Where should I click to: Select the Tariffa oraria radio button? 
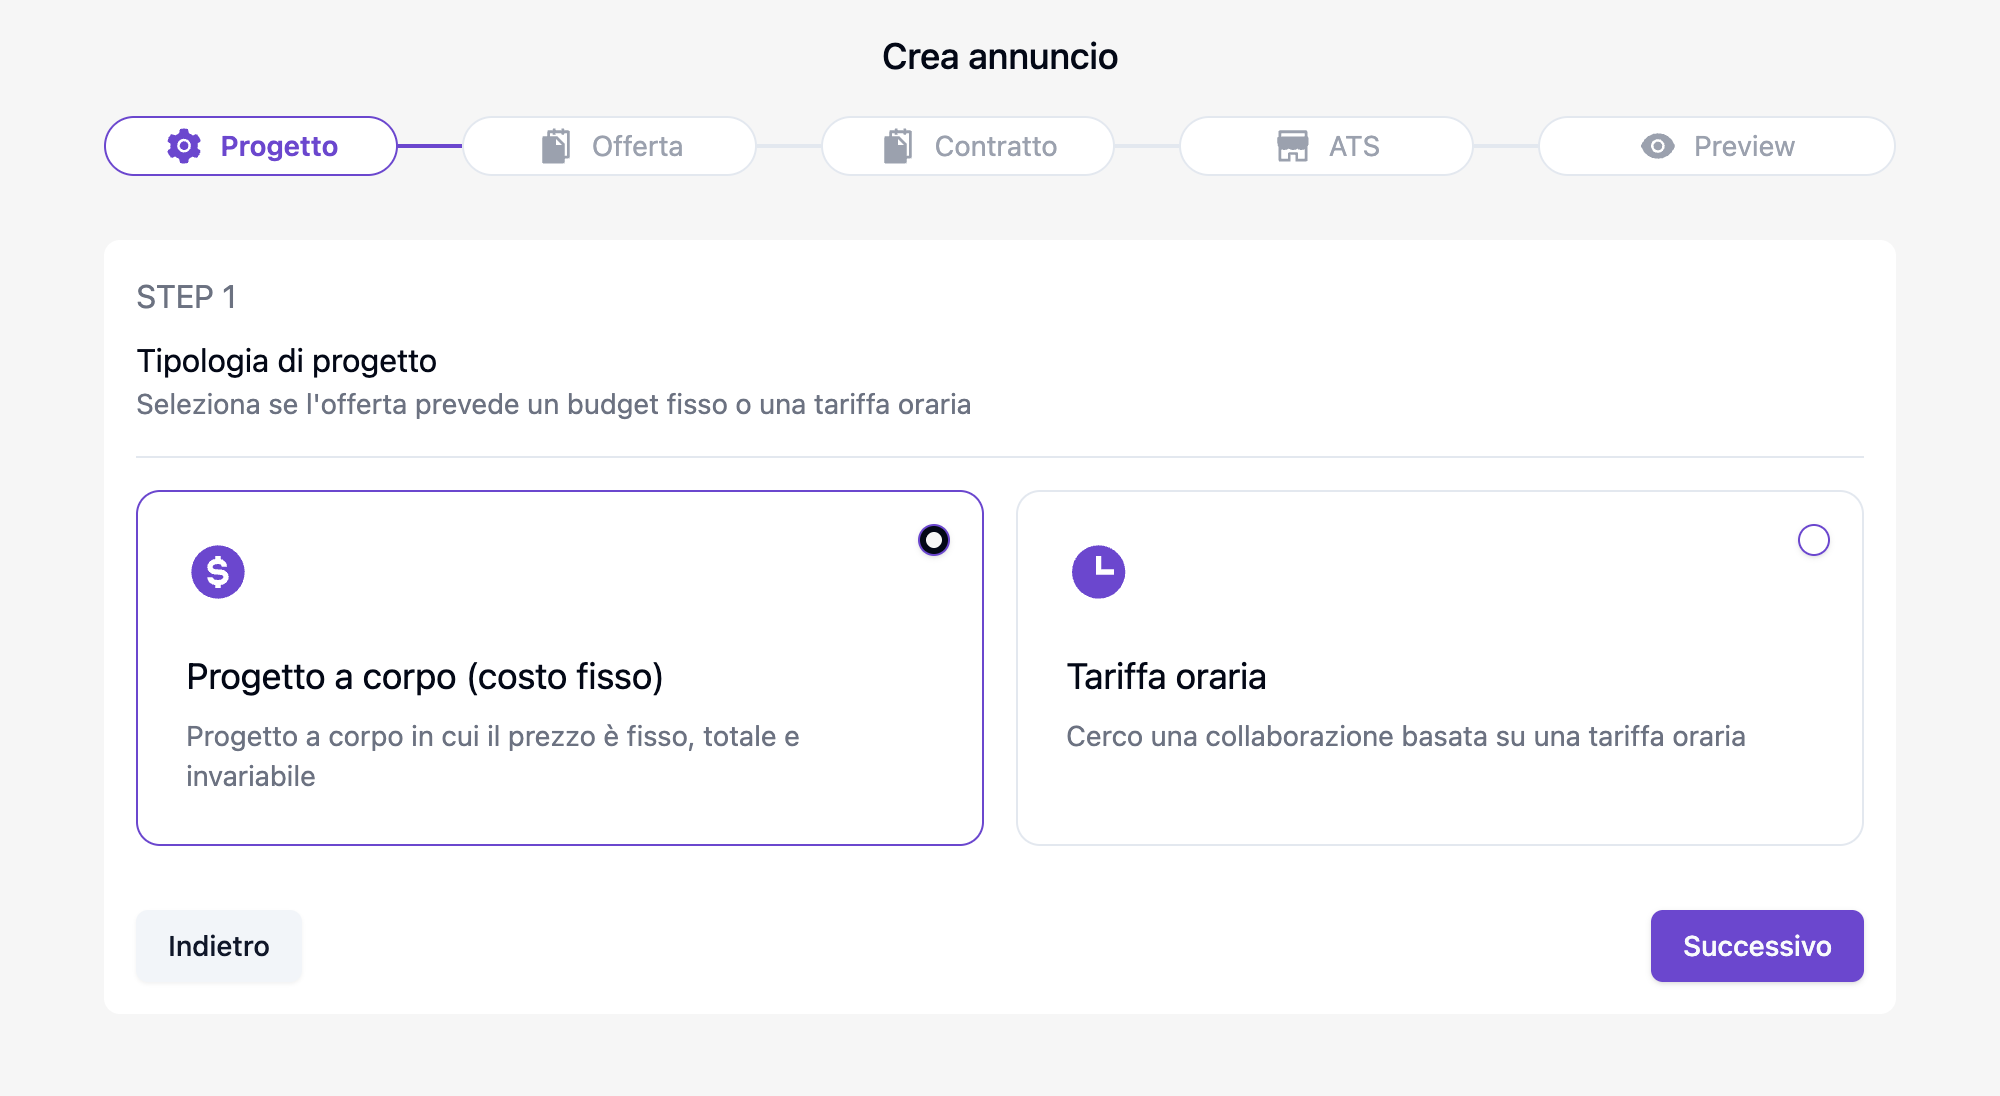tap(1814, 541)
